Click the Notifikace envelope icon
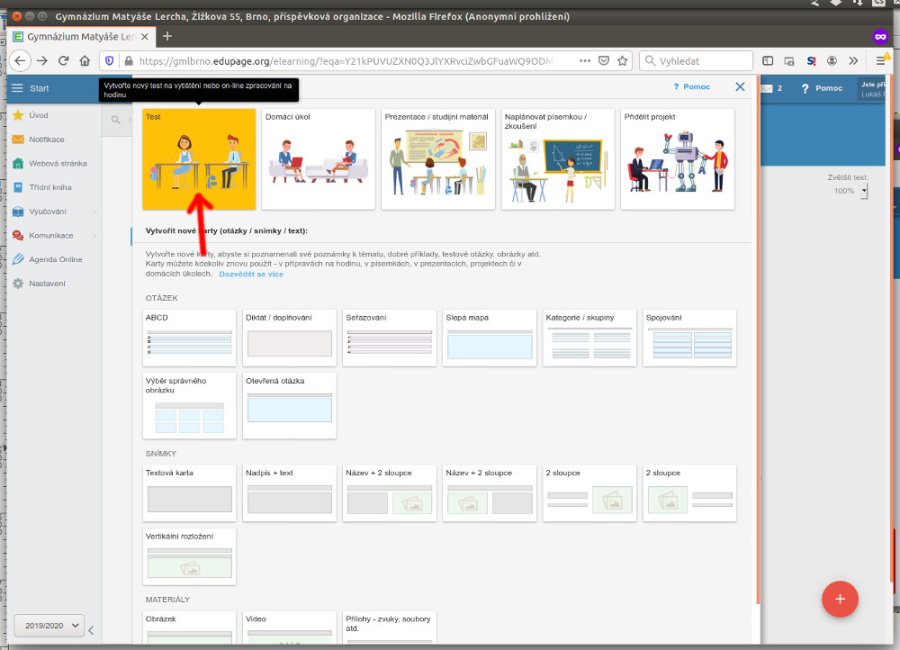Viewport: 900px width, 650px height. tap(18, 139)
